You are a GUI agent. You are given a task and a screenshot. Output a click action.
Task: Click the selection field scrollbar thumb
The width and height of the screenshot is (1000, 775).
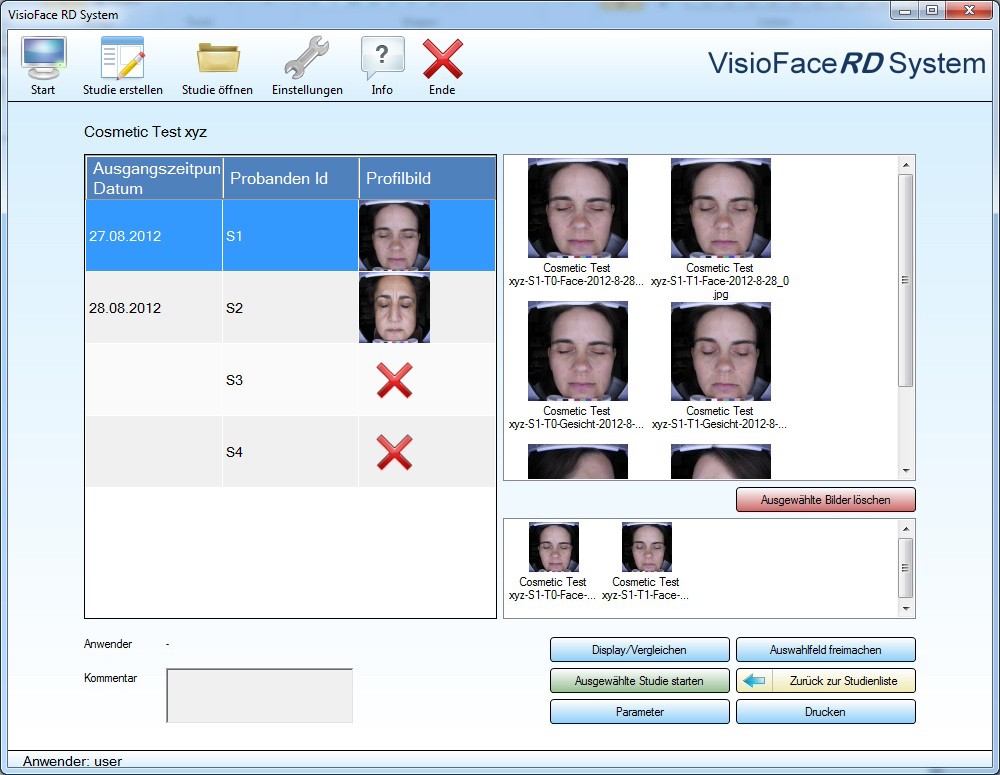[906, 568]
